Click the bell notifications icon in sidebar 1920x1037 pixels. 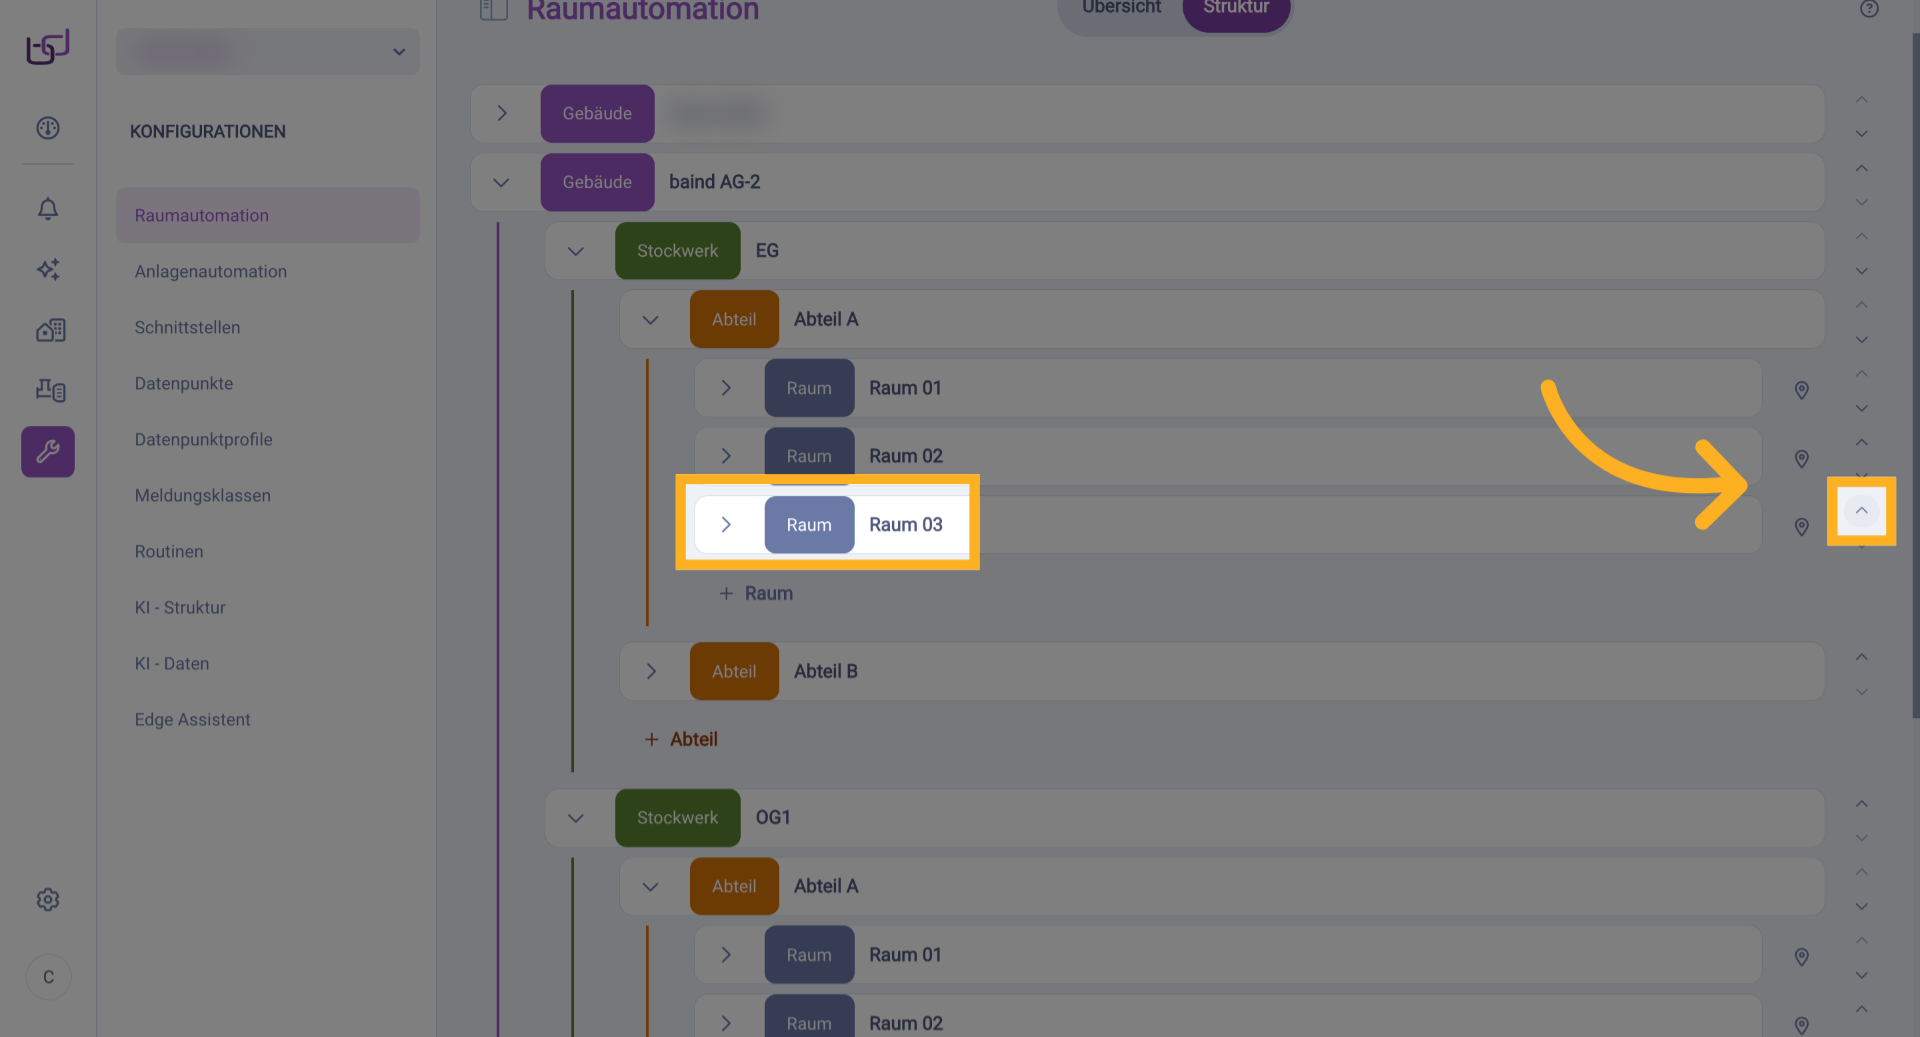pos(48,209)
